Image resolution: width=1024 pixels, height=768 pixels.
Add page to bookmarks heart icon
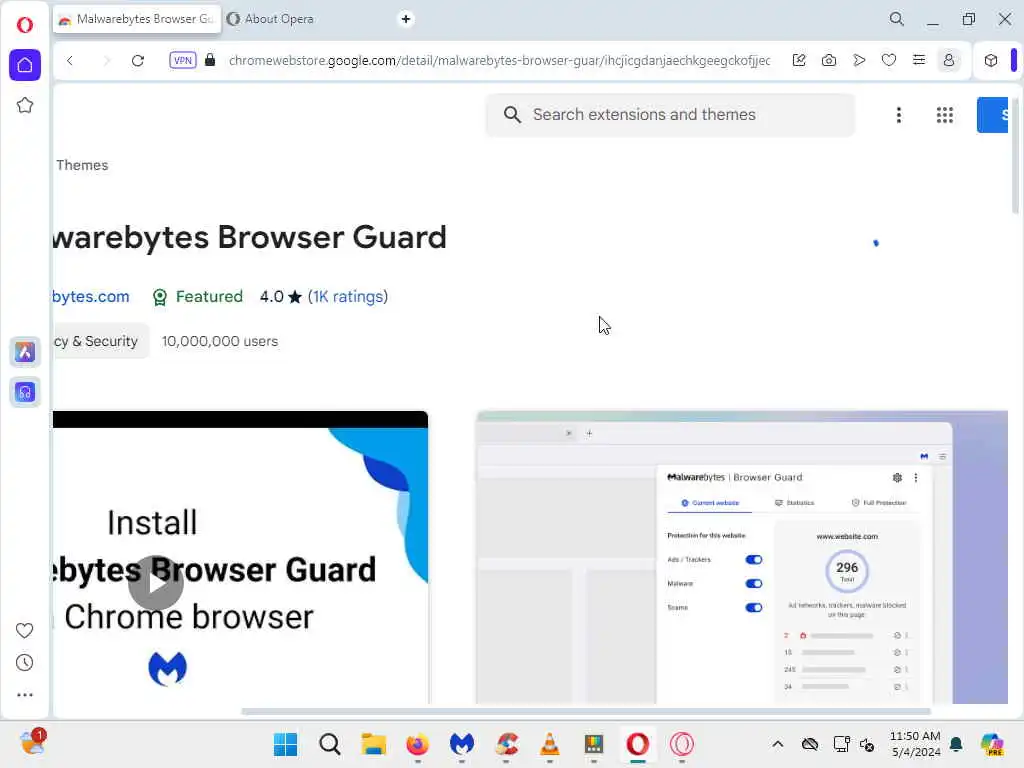889,60
